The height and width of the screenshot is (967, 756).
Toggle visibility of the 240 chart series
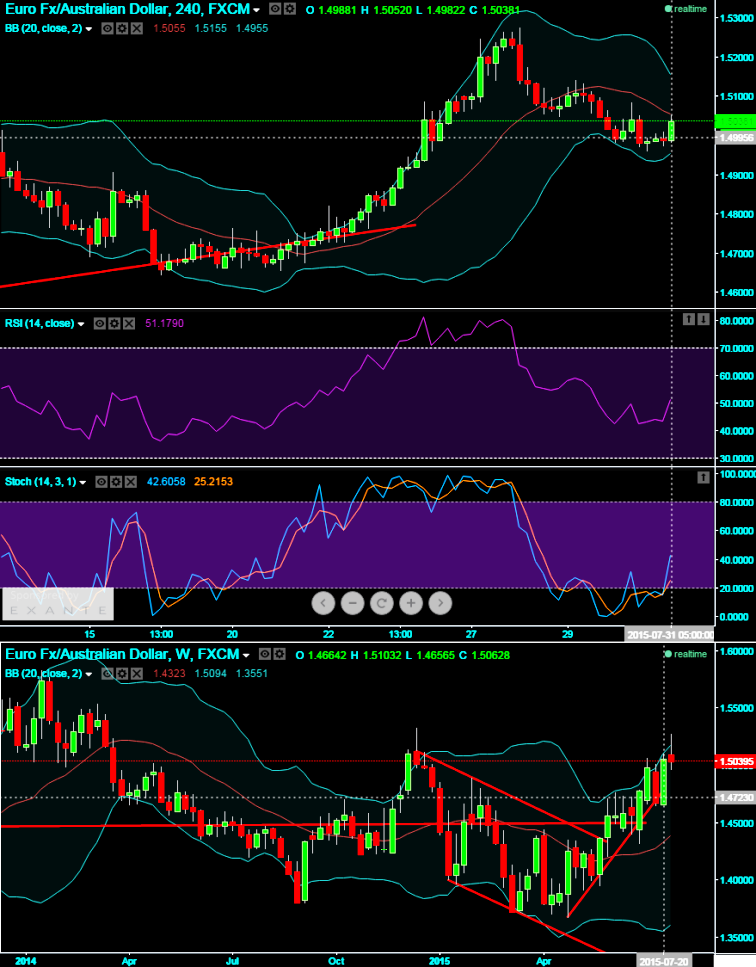276,9
